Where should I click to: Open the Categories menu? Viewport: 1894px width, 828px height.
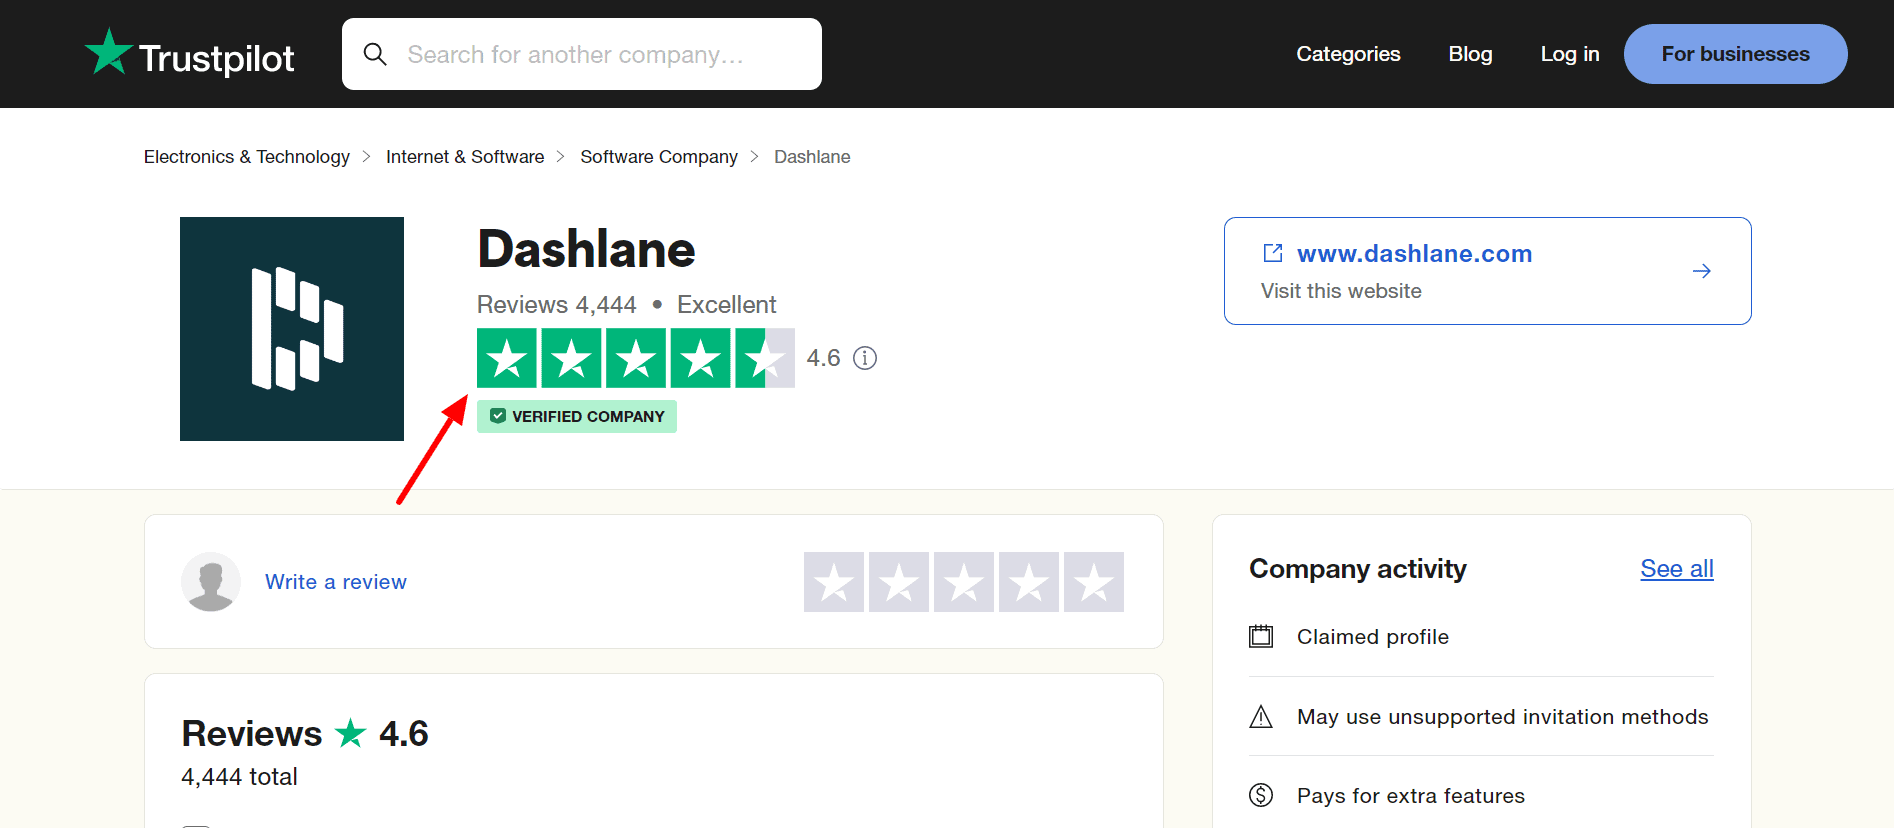[1348, 54]
